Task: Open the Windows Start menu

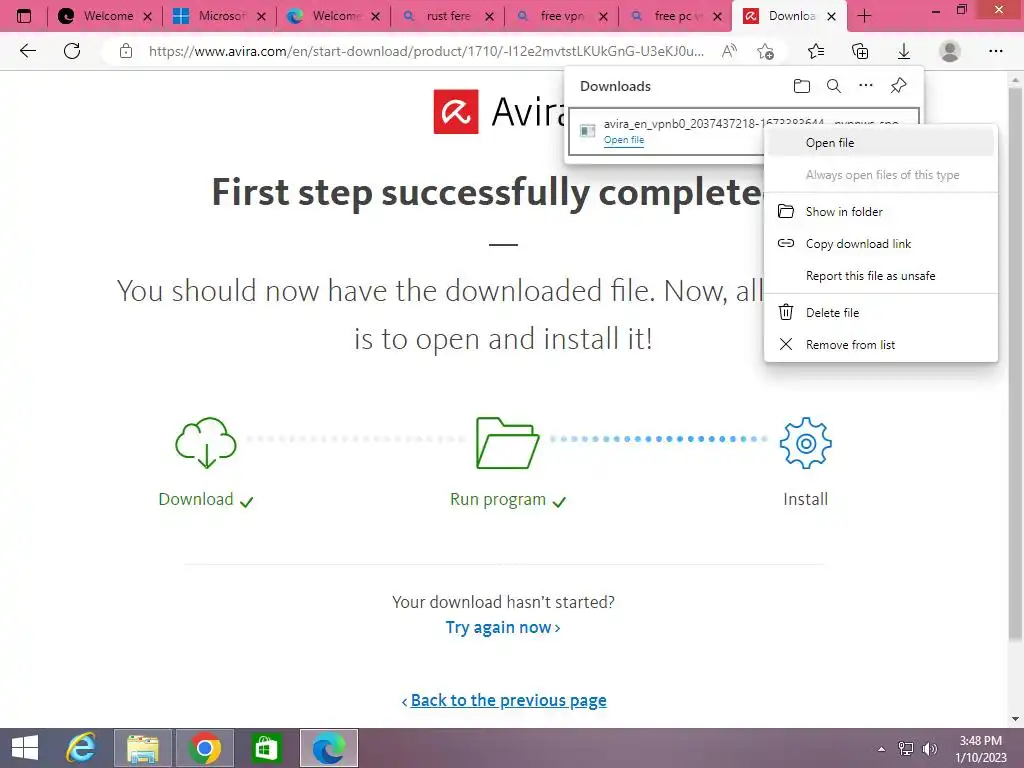Action: tap(25, 748)
